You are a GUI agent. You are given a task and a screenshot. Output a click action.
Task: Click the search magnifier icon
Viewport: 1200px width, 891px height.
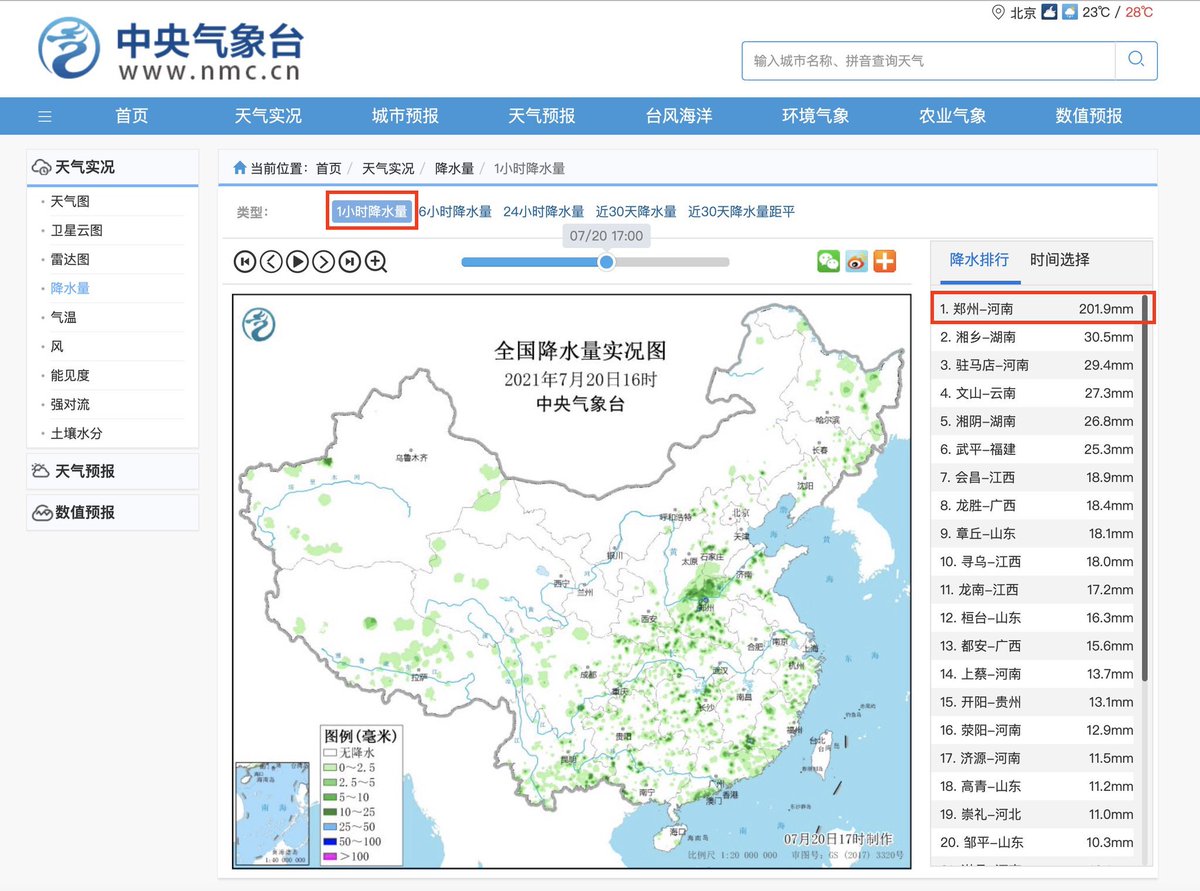1136,60
